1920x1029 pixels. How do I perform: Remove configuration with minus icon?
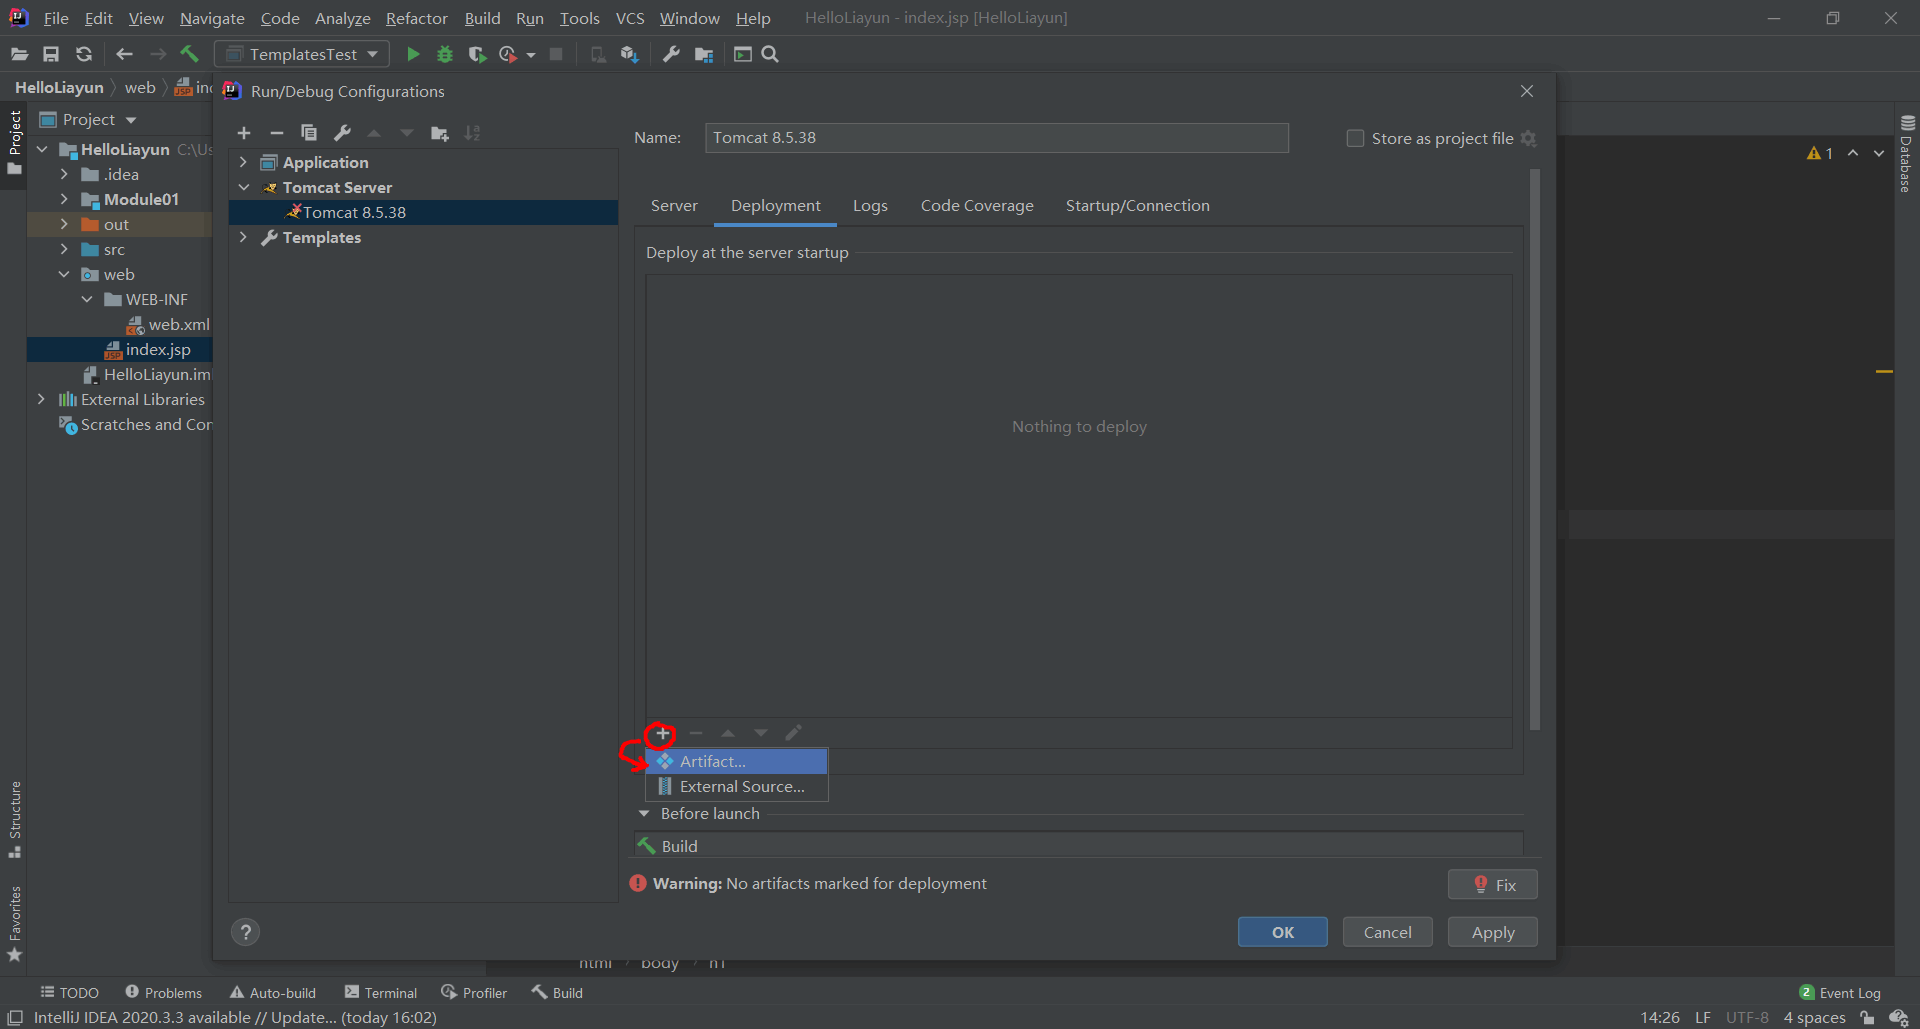tap(277, 133)
